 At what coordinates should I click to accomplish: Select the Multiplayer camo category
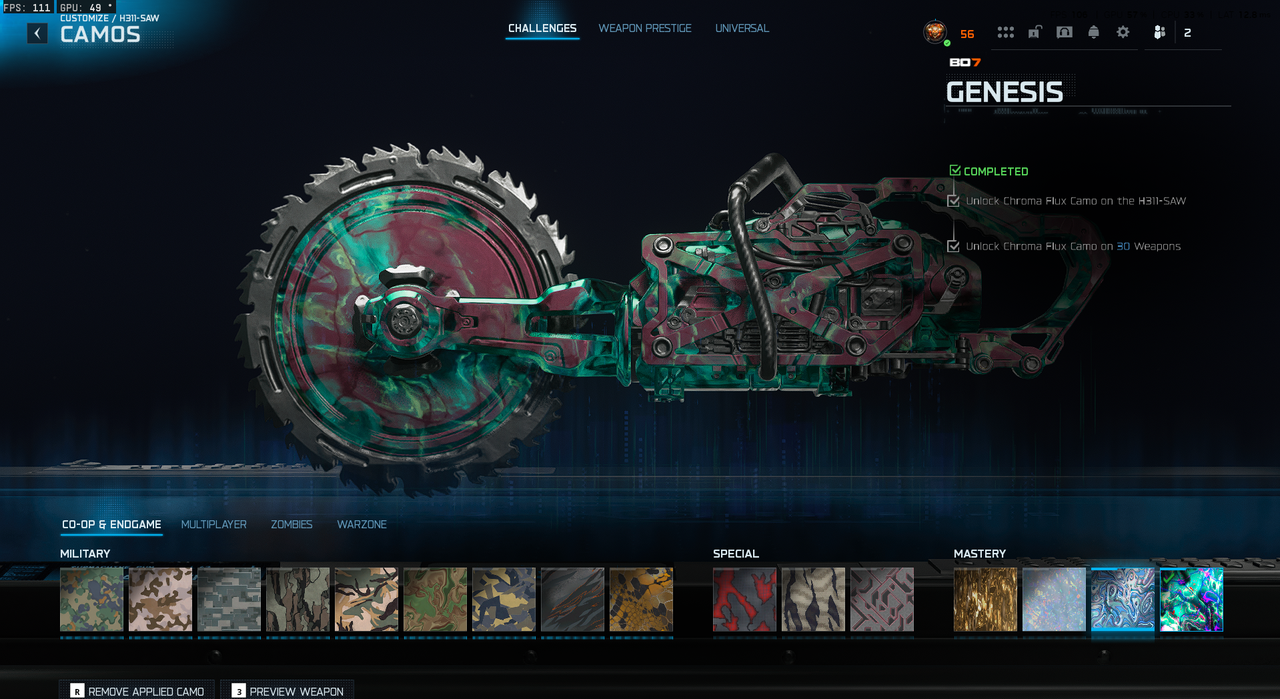[x=214, y=524]
